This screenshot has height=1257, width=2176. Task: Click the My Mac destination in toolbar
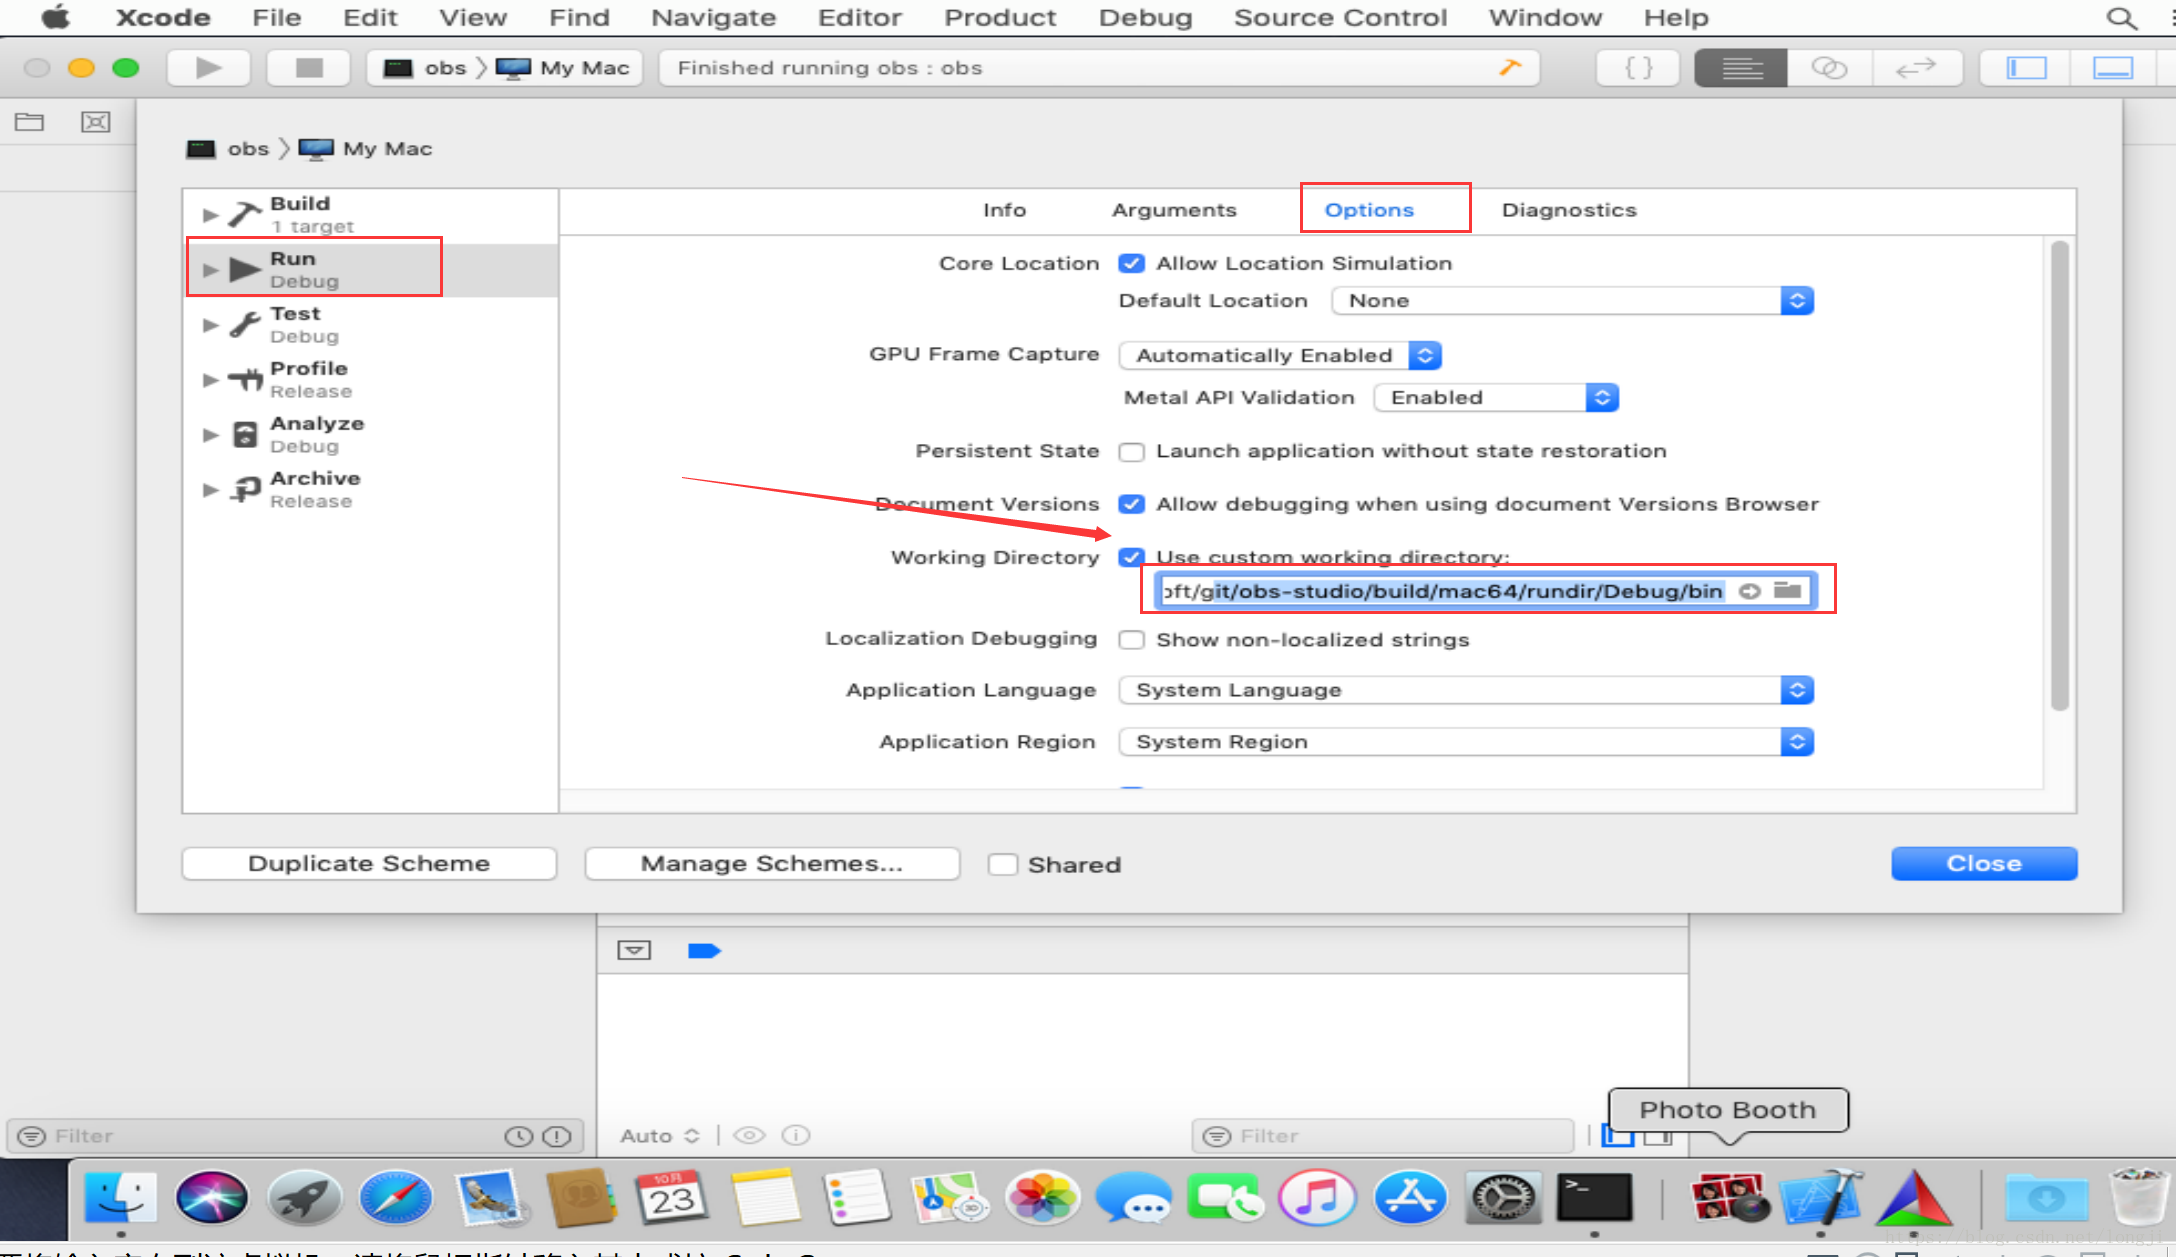click(x=564, y=68)
